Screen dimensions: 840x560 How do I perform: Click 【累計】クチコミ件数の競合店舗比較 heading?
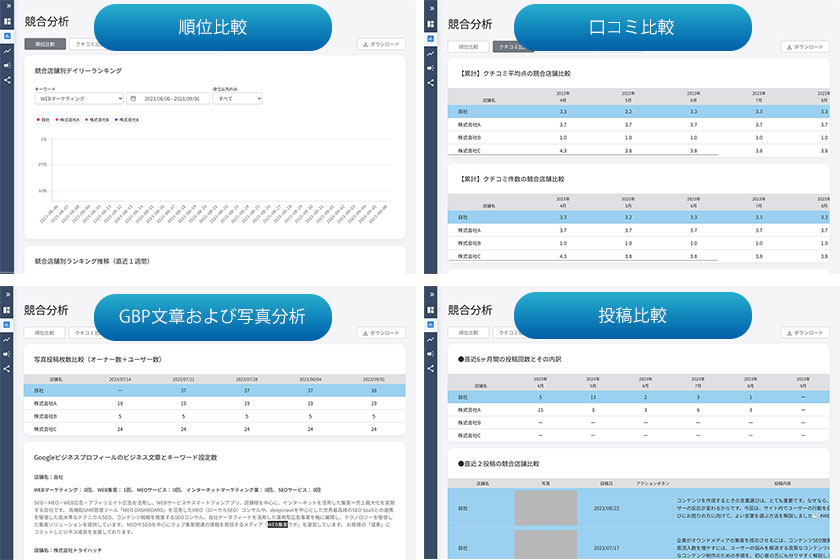(x=511, y=179)
